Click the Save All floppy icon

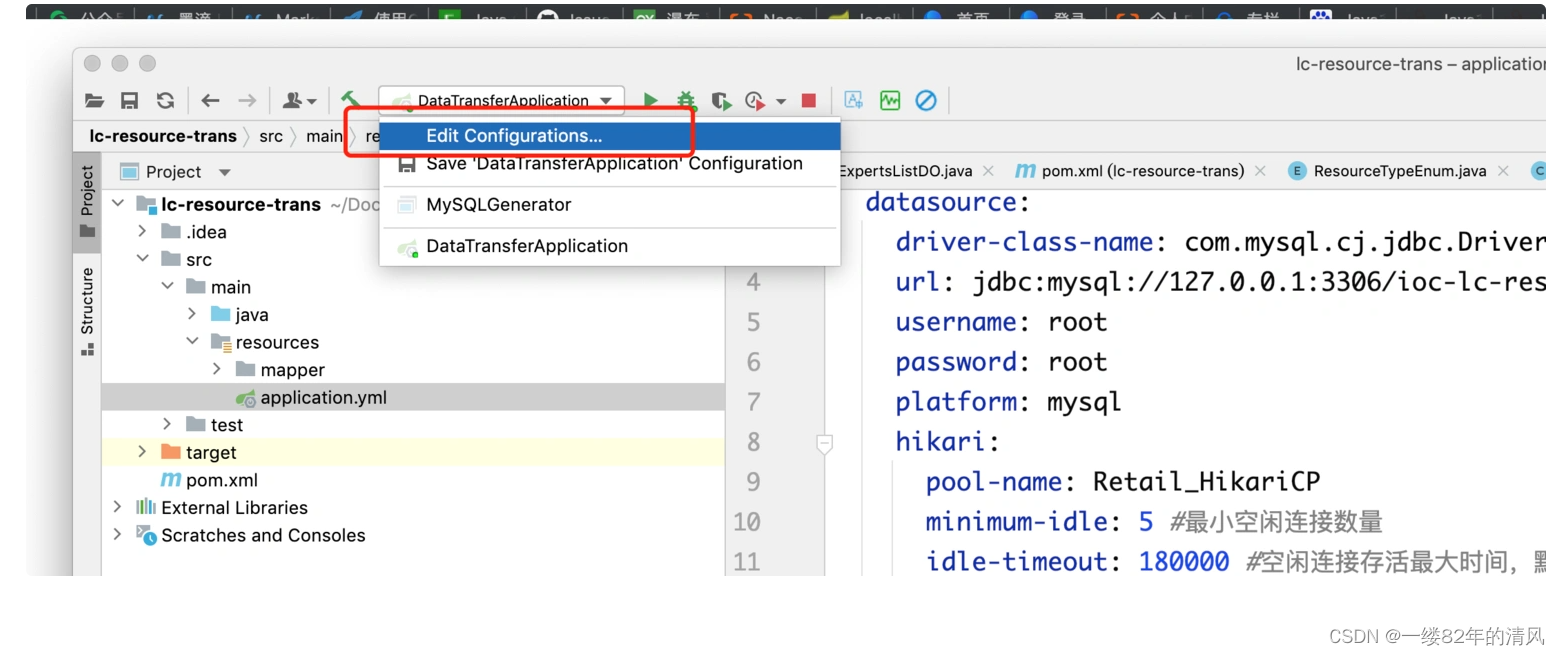point(129,100)
